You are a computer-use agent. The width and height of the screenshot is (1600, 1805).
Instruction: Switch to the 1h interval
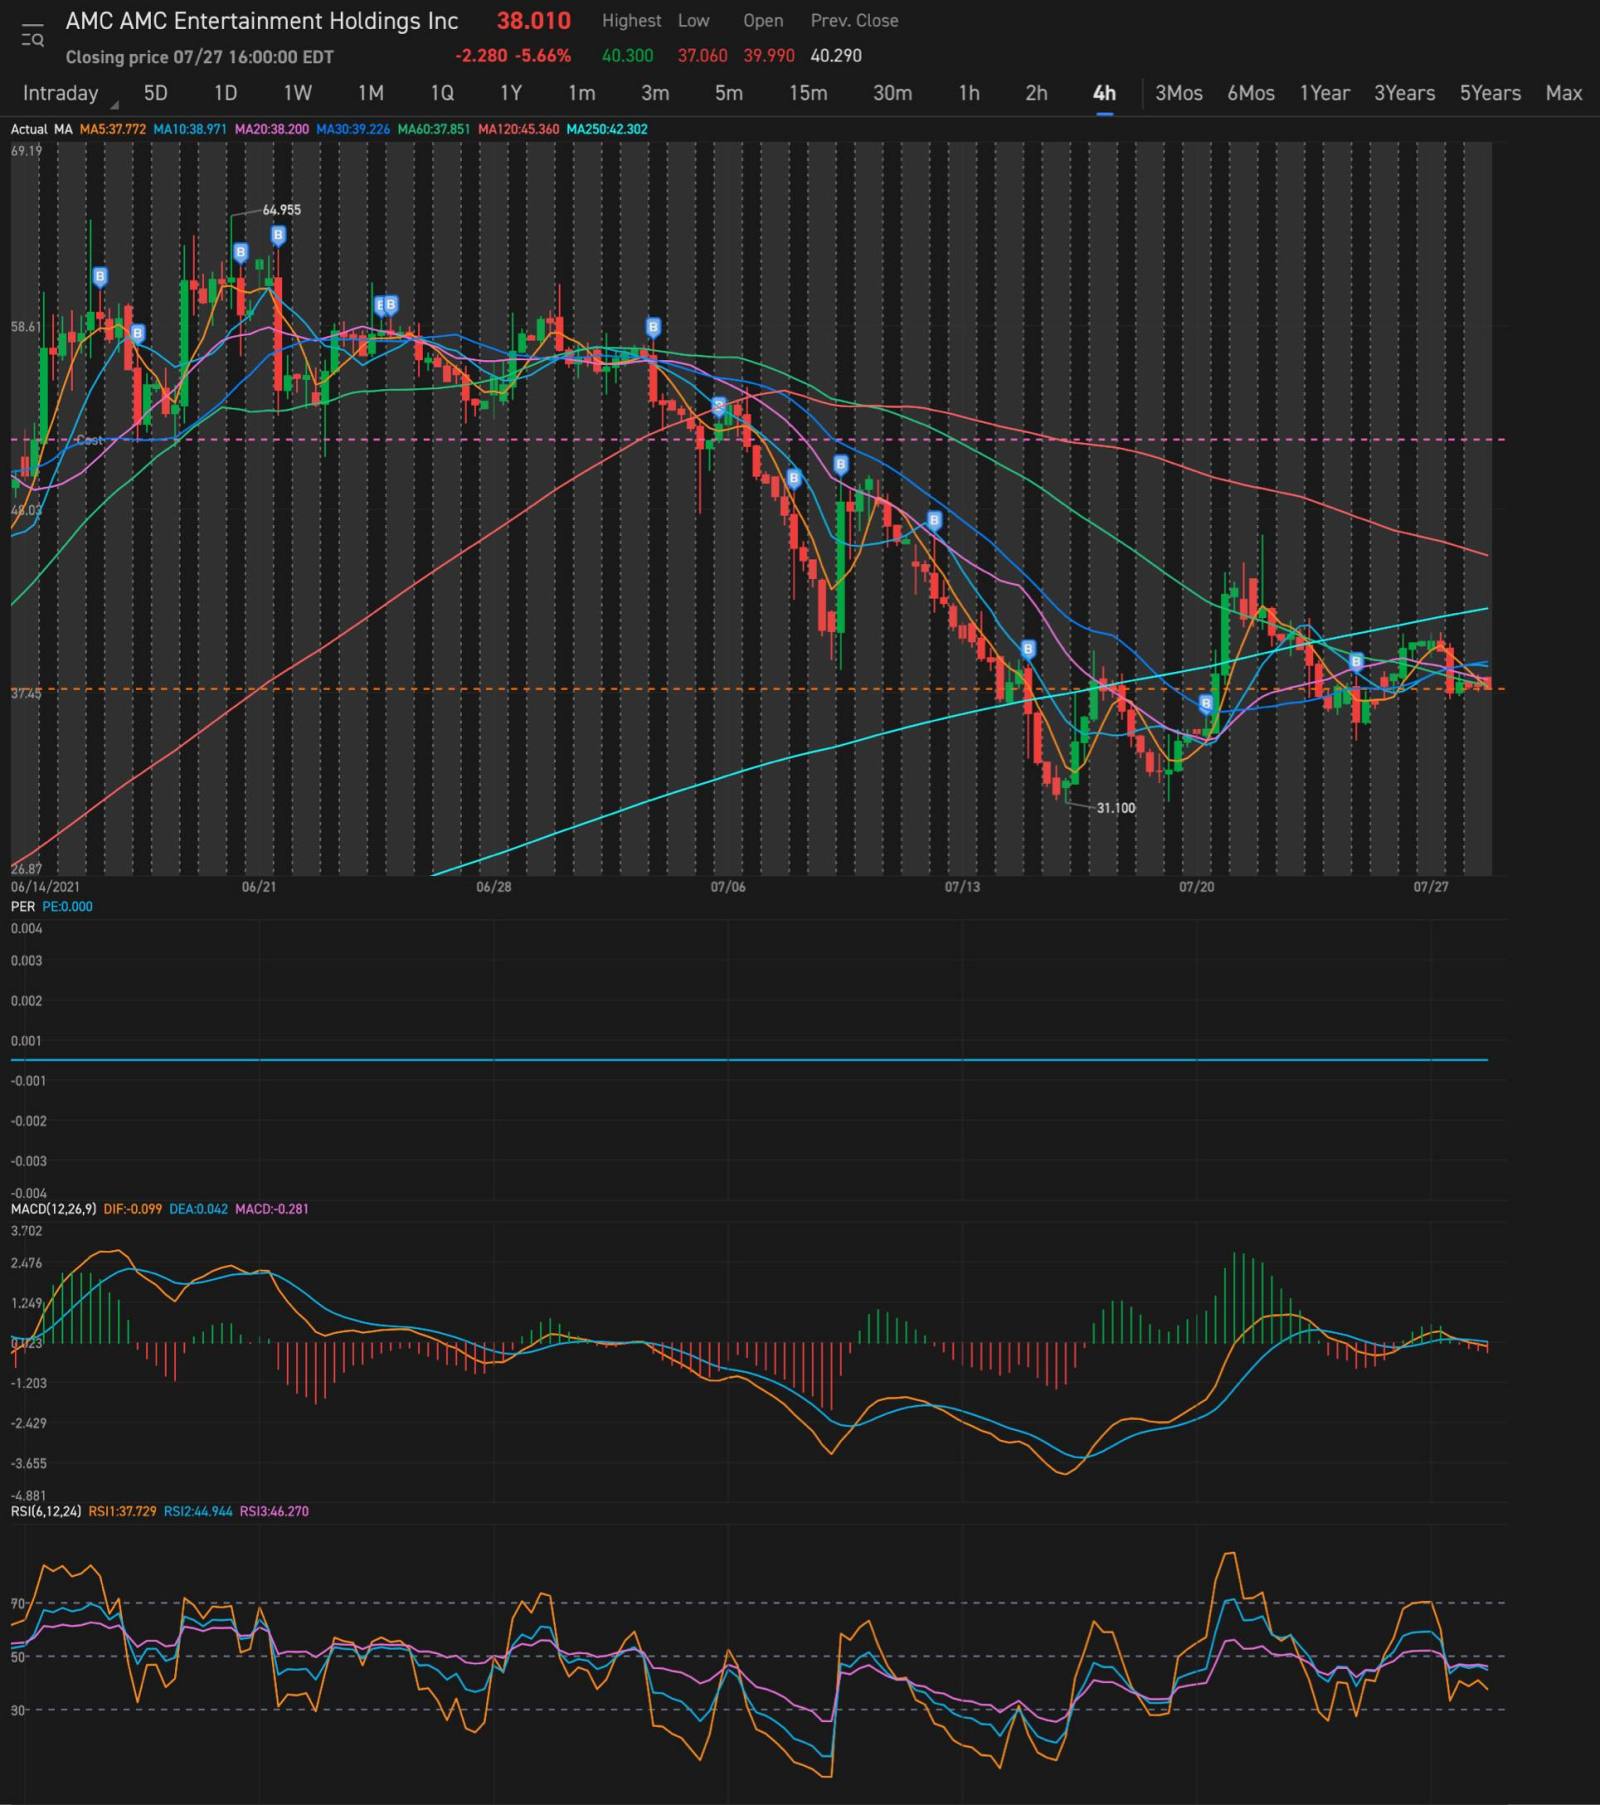tap(969, 93)
